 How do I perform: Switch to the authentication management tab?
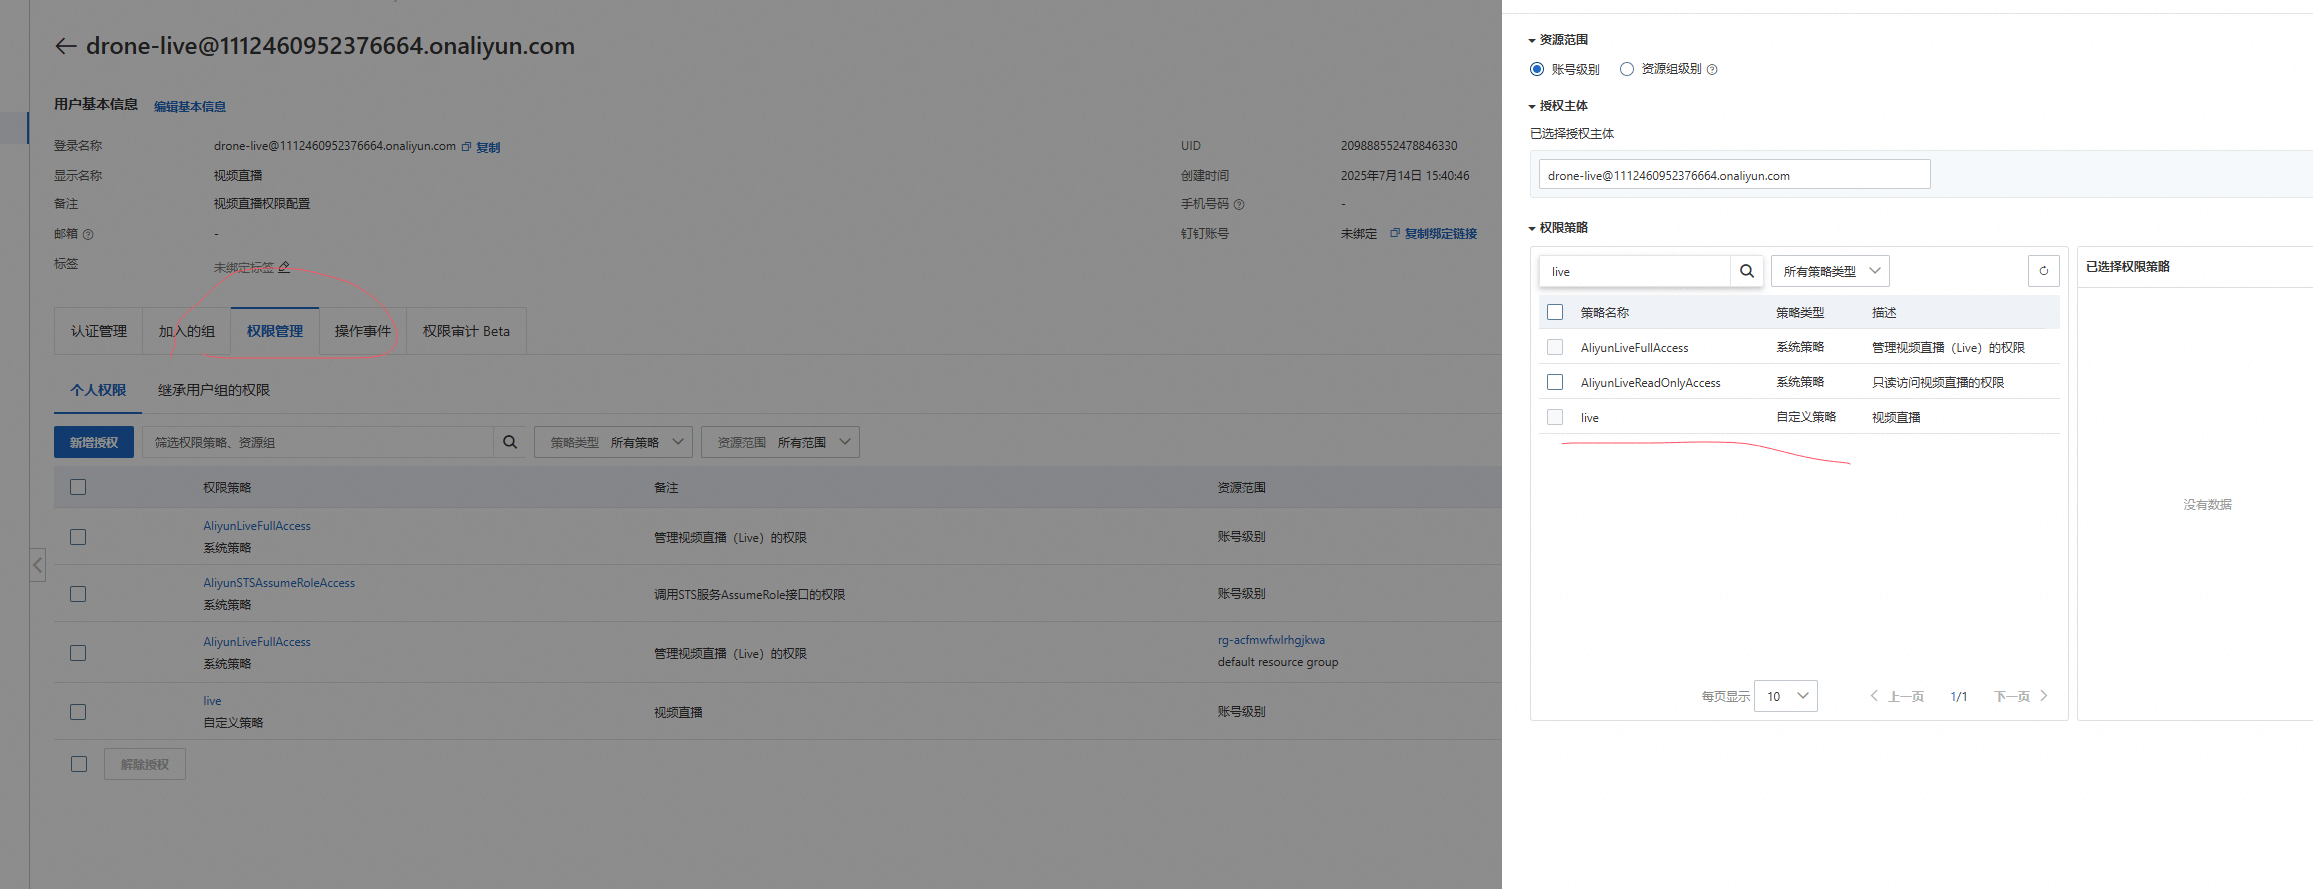(x=98, y=331)
